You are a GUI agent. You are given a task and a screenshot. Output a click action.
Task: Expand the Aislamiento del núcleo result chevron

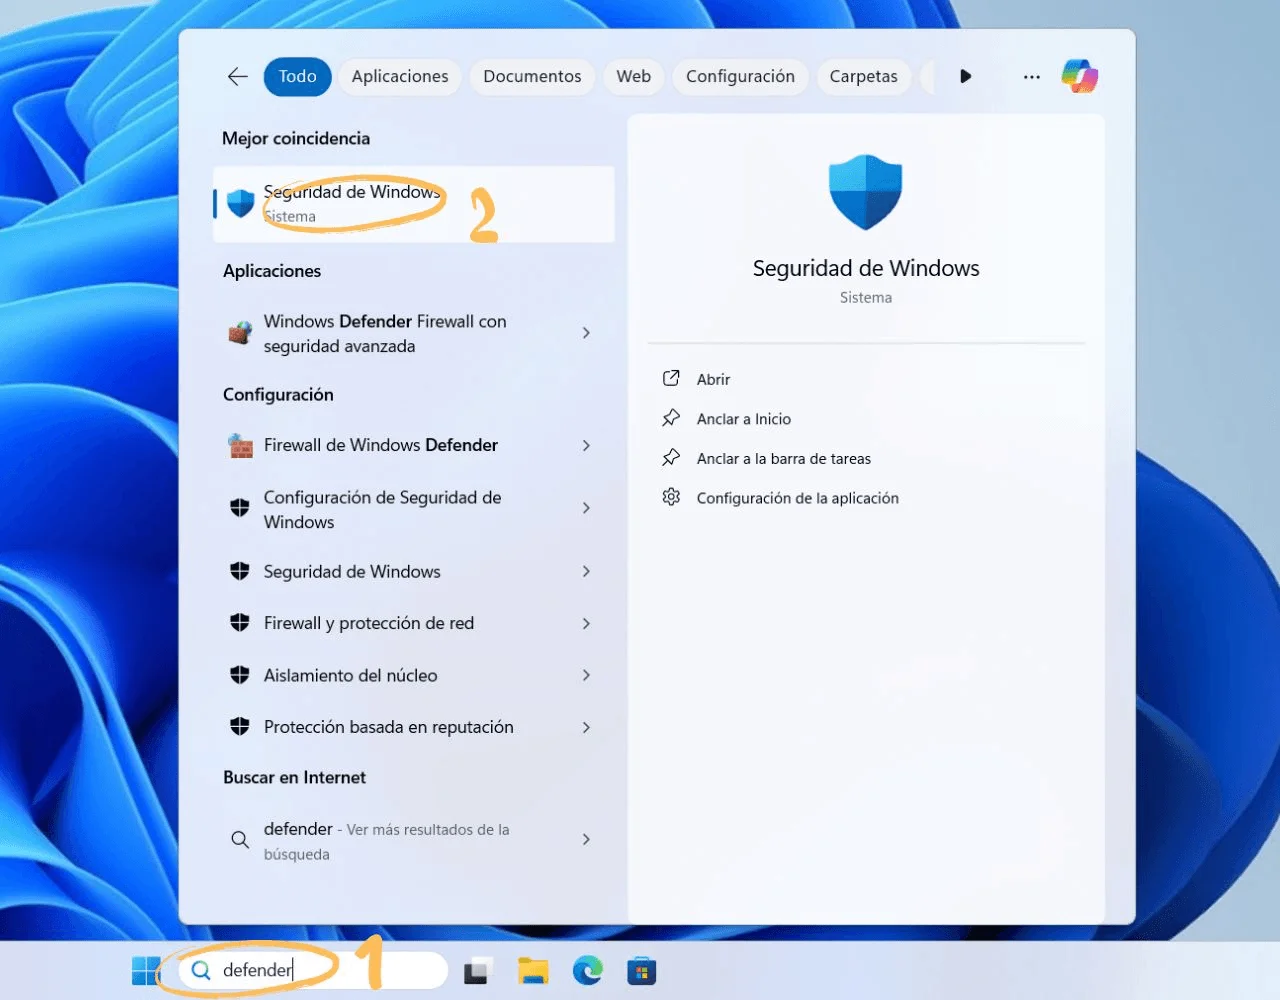[x=586, y=675]
